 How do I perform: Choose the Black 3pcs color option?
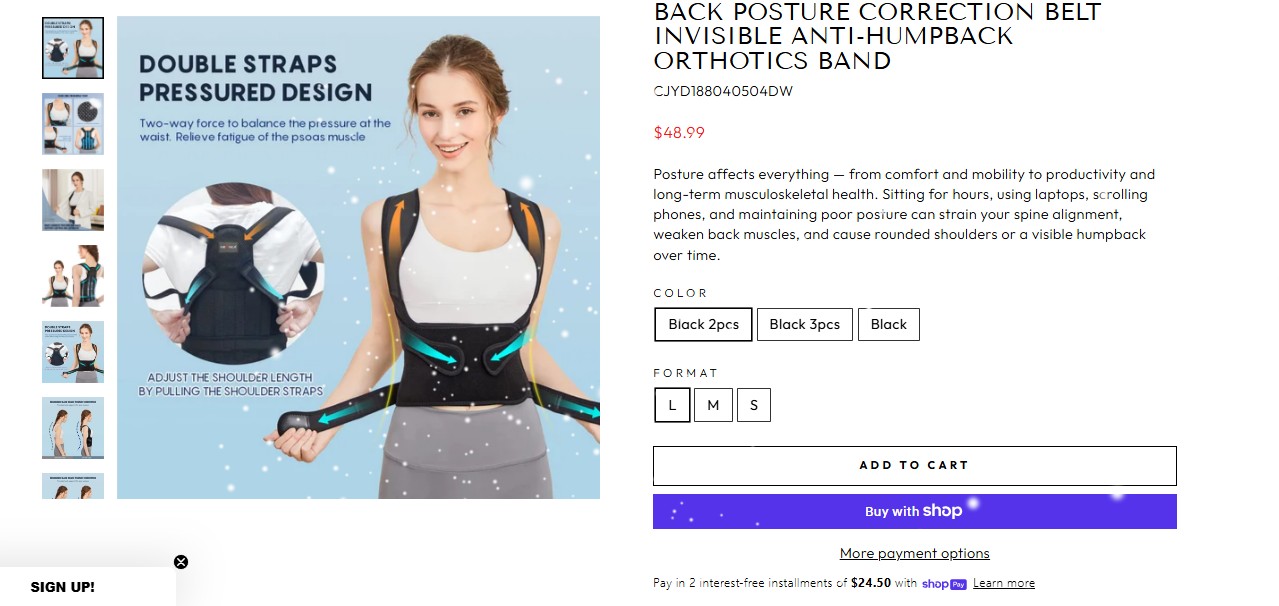(805, 324)
